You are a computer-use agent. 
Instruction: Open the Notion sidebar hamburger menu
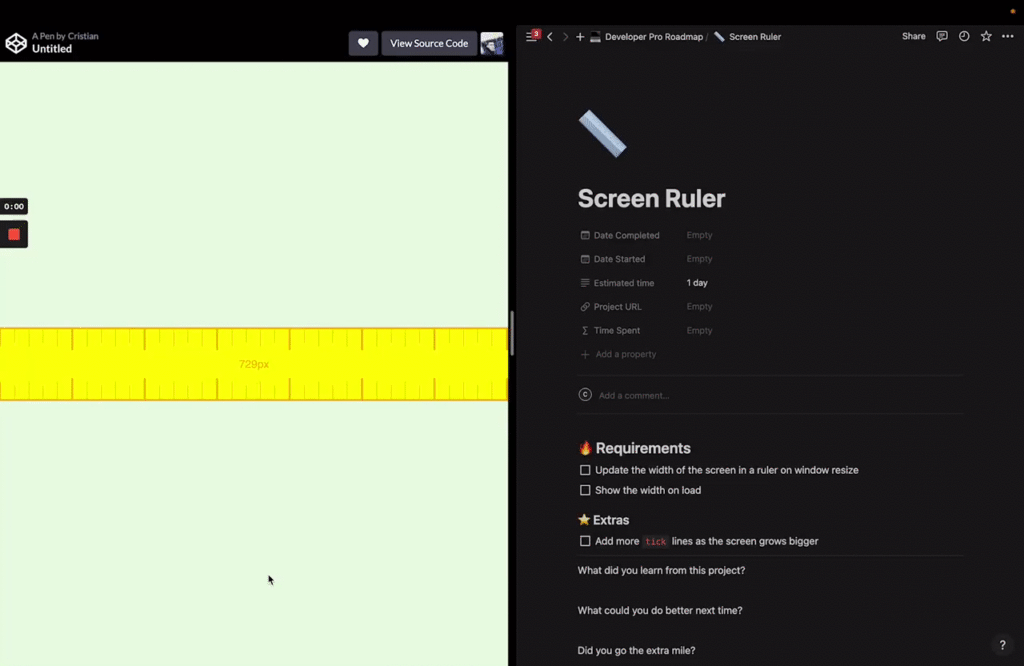pyautogui.click(x=530, y=36)
